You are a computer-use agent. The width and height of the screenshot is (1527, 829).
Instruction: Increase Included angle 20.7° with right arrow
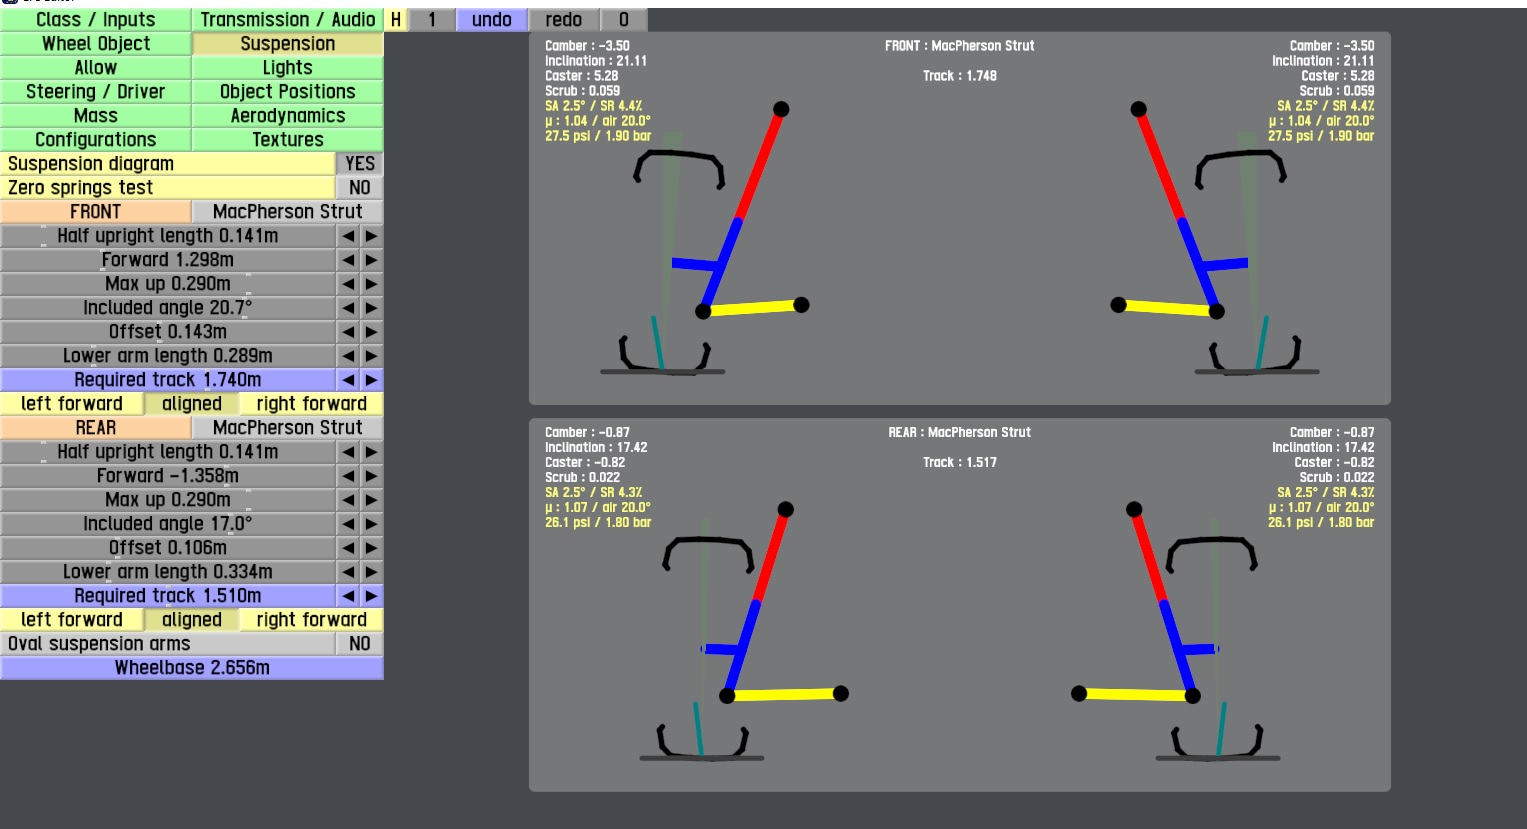coord(371,308)
